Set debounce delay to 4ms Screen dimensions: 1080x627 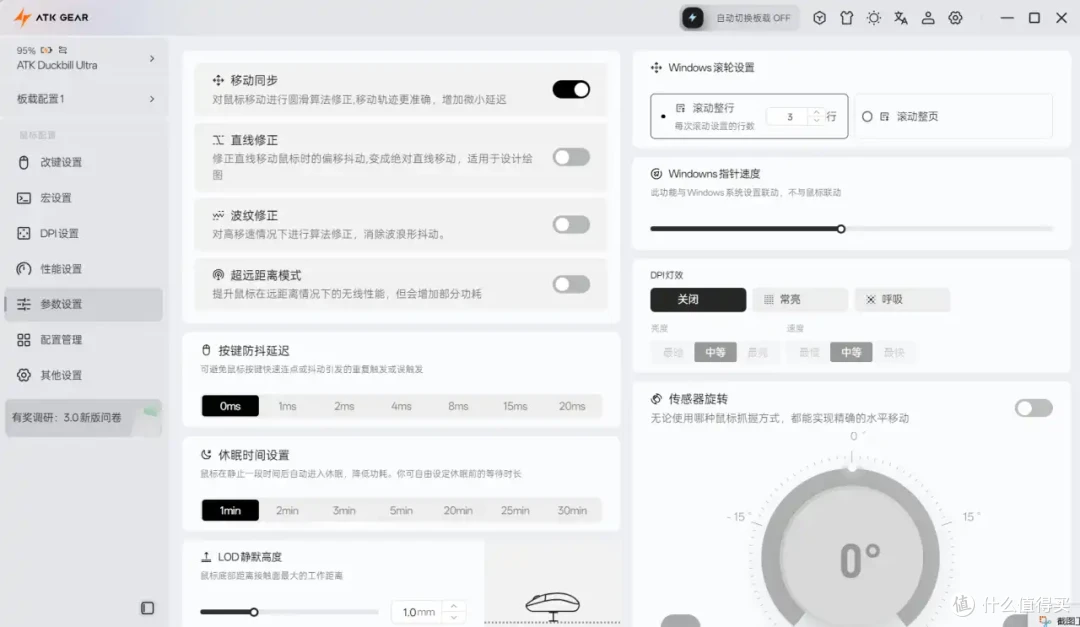(x=401, y=406)
